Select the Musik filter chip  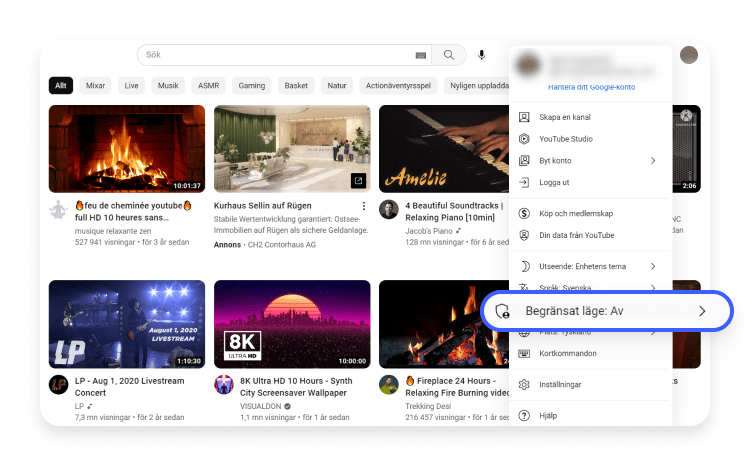click(168, 86)
